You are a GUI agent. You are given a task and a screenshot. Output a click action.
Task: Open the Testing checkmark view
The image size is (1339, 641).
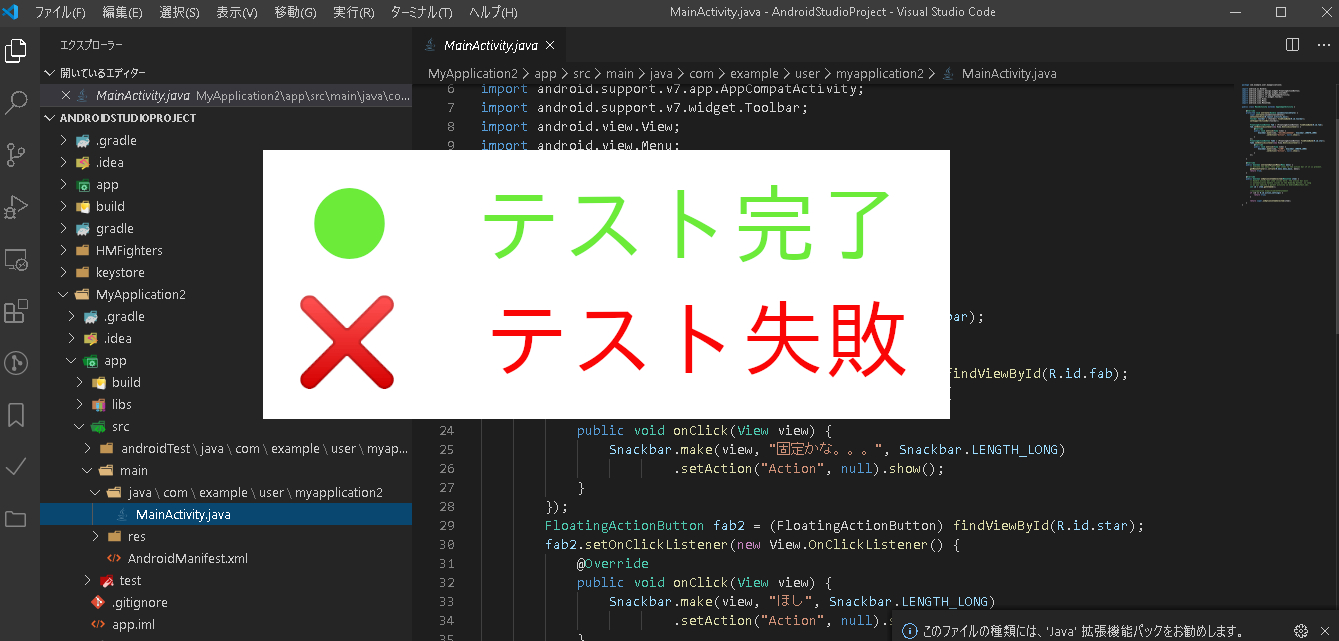(16, 467)
